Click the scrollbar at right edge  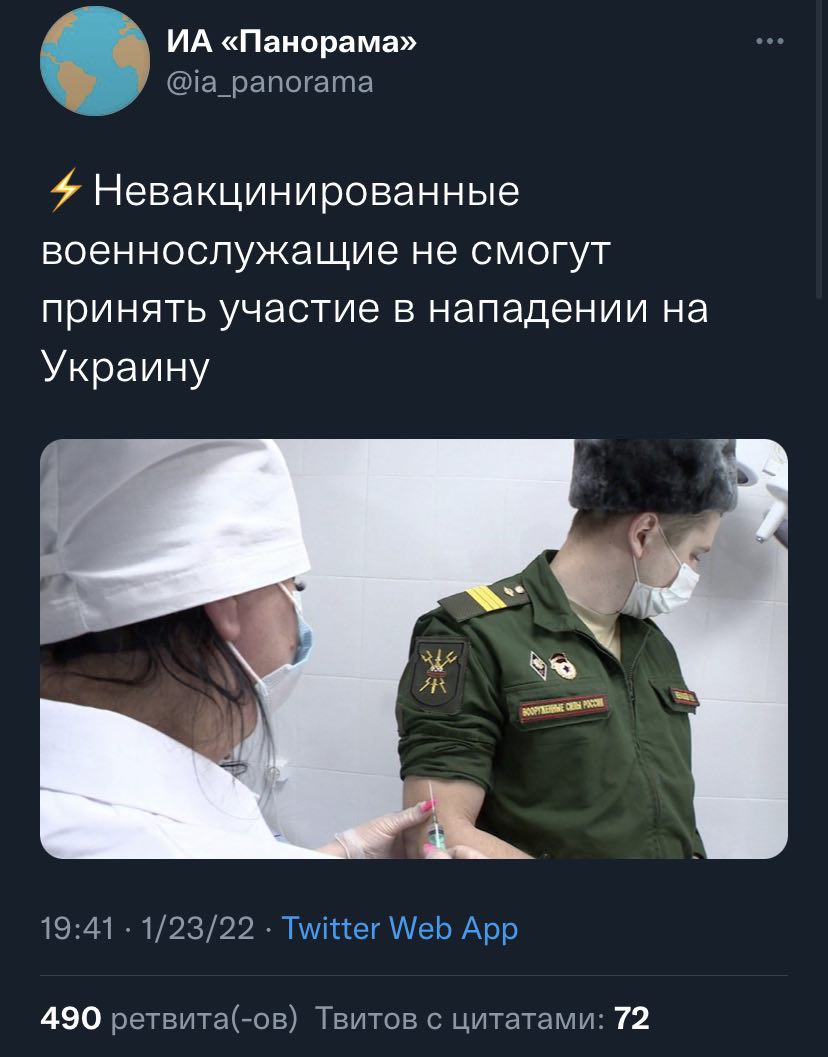821,148
